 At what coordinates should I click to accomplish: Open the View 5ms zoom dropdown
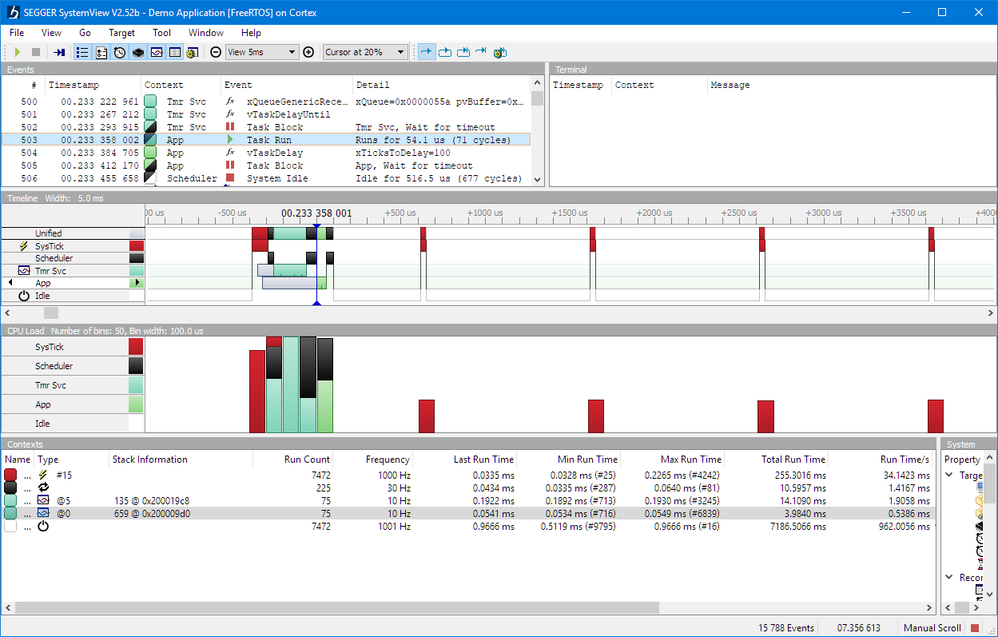(x=262, y=52)
